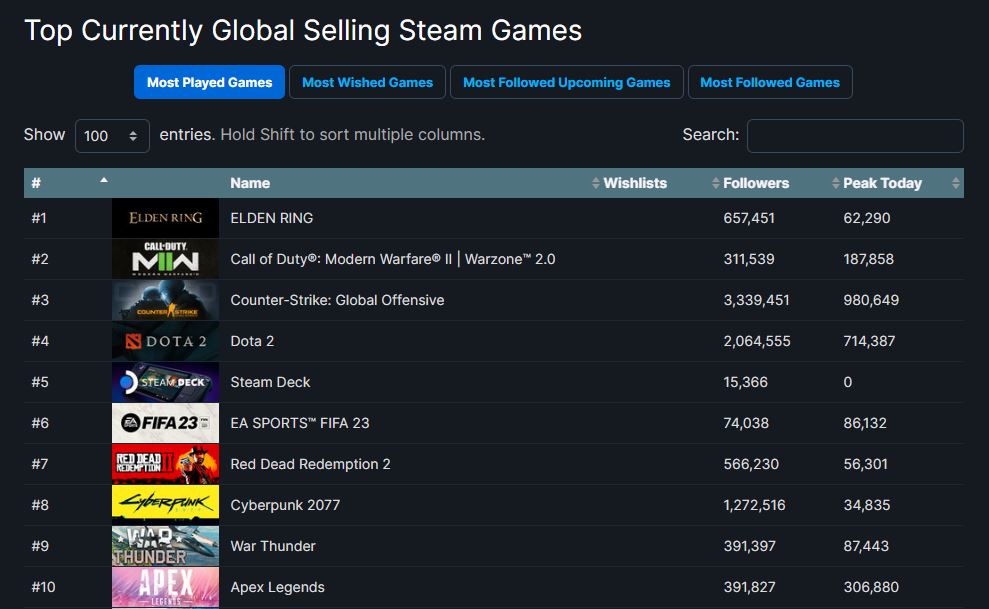Image resolution: width=989 pixels, height=609 pixels.
Task: Open the Call of Duty Modern Warfare II thumbnail
Action: (x=165, y=259)
